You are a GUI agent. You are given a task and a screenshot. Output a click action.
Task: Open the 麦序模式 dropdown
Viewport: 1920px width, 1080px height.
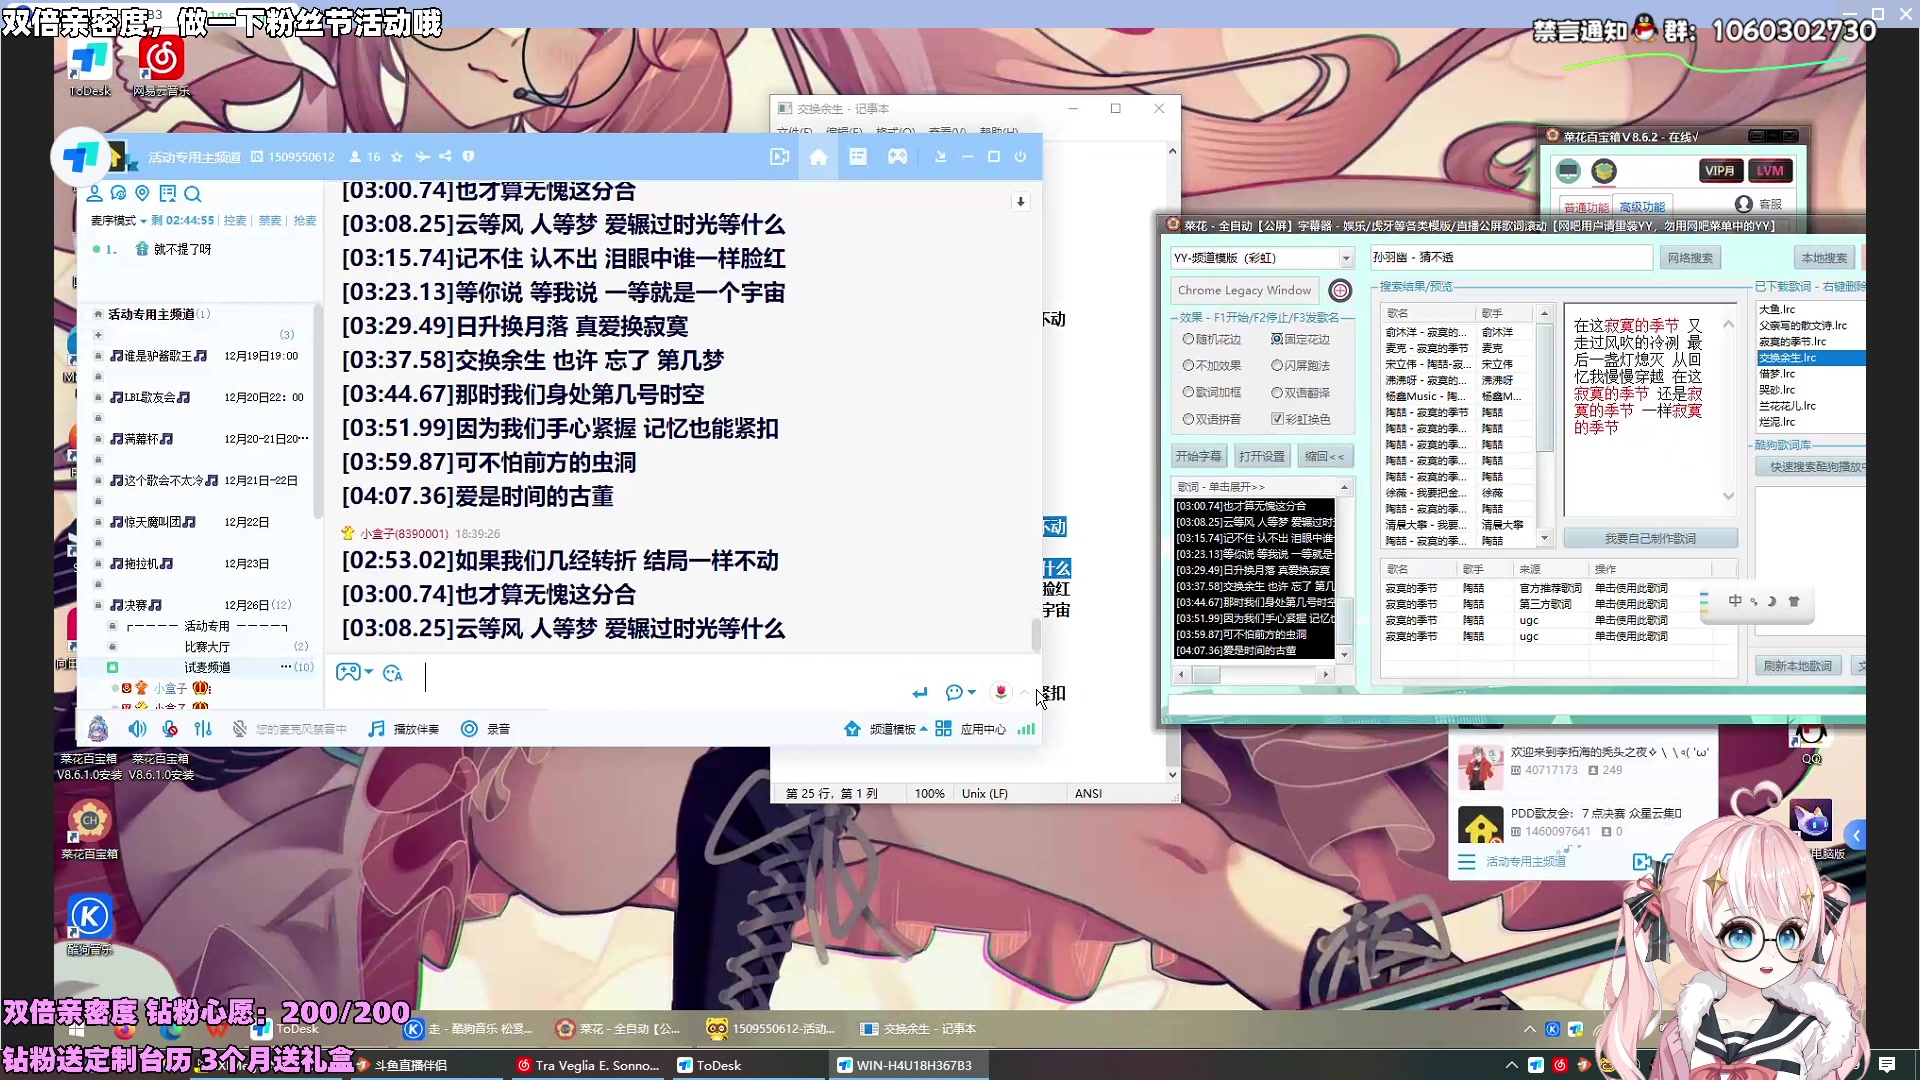tap(118, 221)
